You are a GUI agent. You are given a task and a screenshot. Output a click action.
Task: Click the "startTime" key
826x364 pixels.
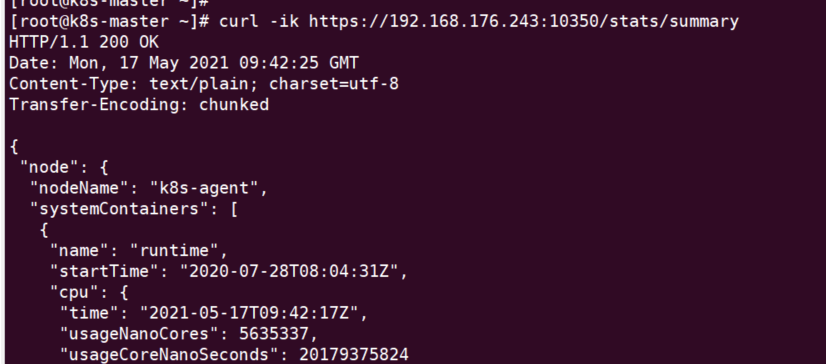[x=104, y=271]
